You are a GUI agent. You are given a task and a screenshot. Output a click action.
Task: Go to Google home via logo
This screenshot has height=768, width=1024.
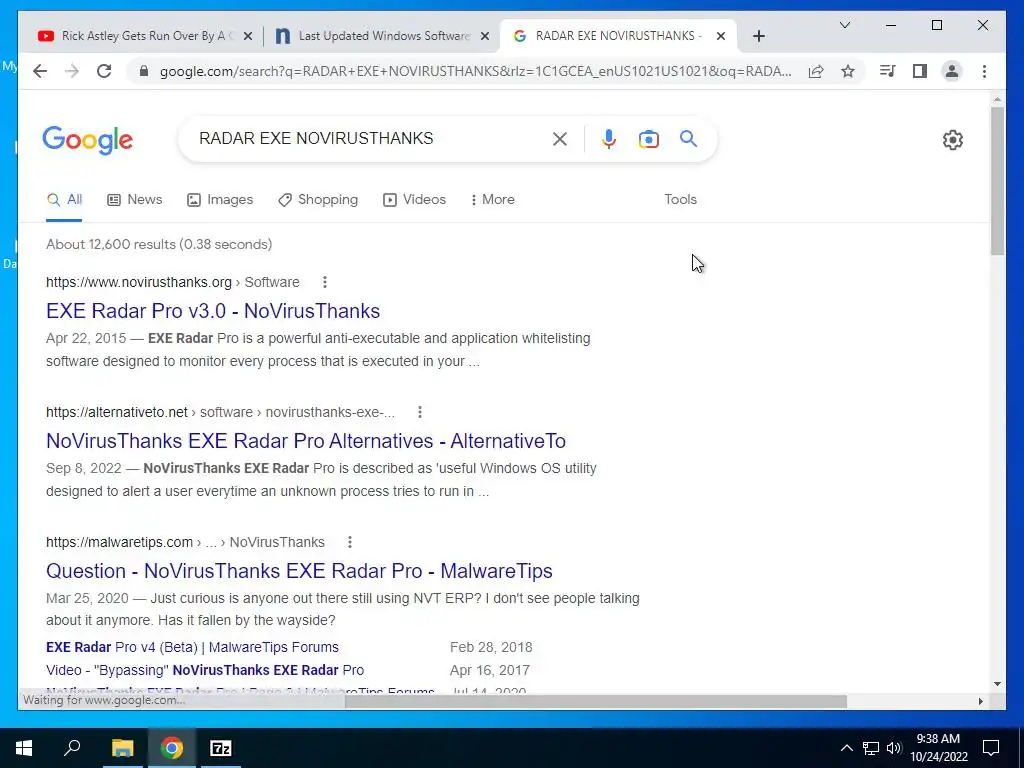tap(88, 140)
